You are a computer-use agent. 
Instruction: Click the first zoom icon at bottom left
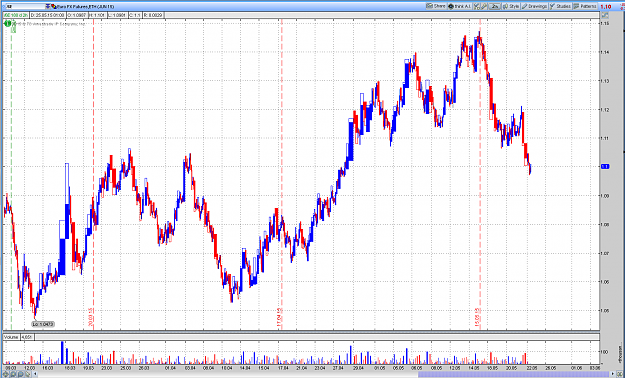point(6,374)
